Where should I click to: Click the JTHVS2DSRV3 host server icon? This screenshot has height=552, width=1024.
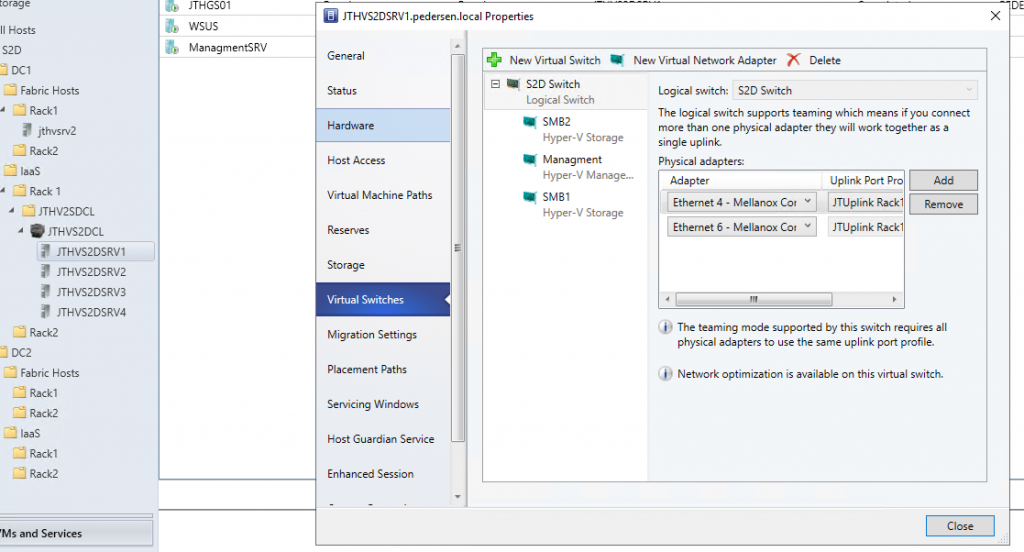point(46,292)
